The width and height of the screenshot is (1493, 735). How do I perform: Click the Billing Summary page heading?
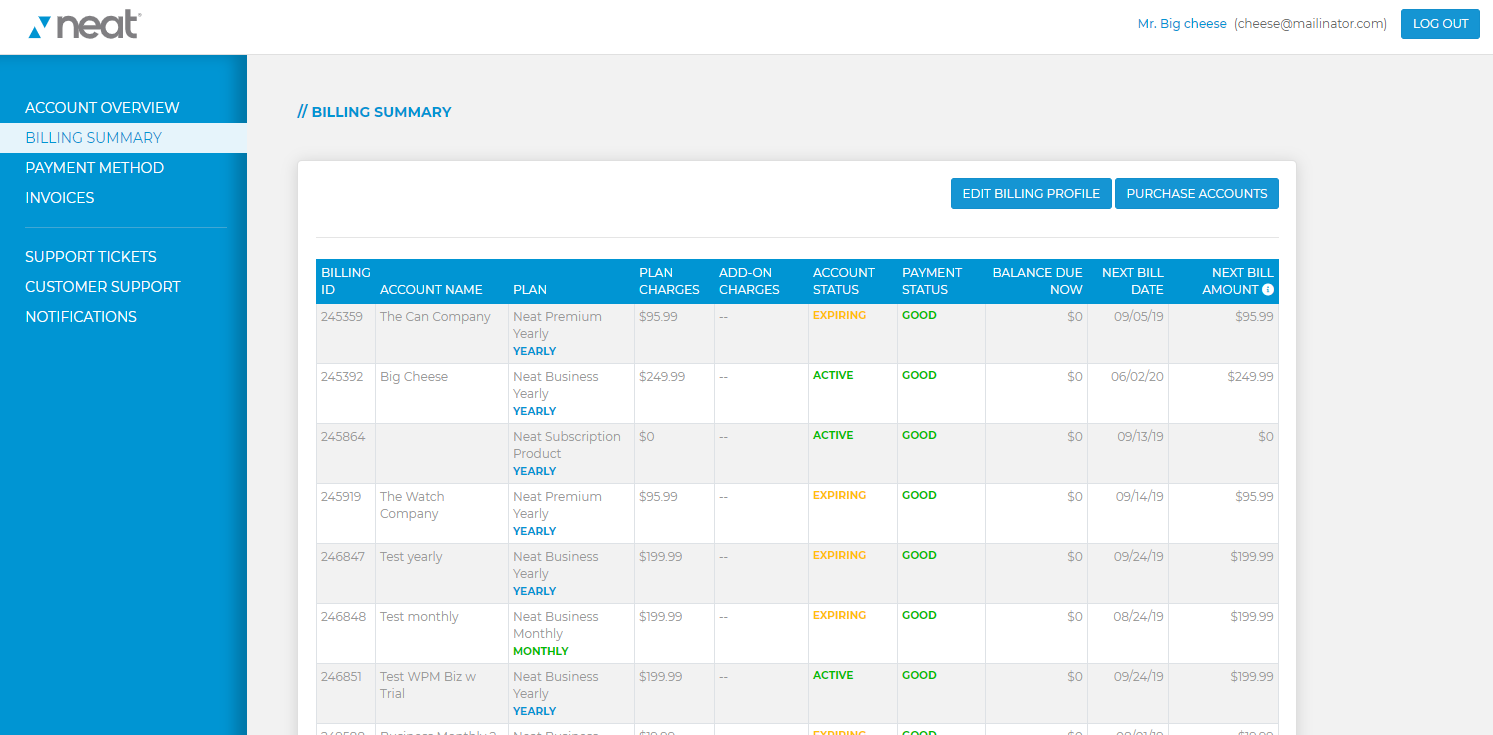(375, 112)
